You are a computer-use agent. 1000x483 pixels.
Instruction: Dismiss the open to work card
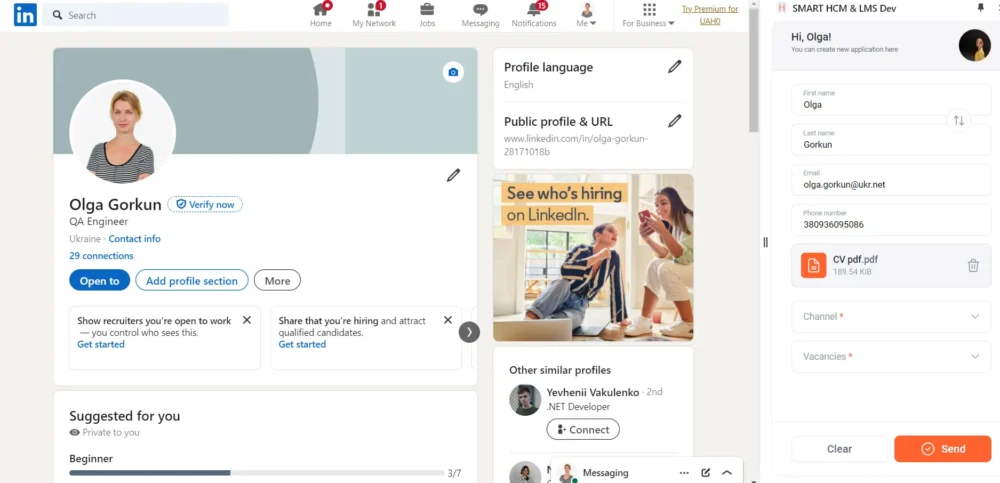(x=246, y=320)
